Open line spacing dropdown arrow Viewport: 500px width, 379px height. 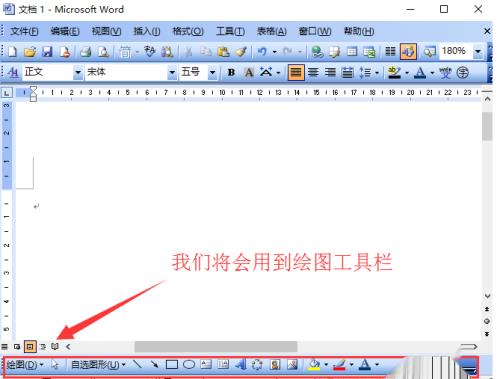point(377,73)
